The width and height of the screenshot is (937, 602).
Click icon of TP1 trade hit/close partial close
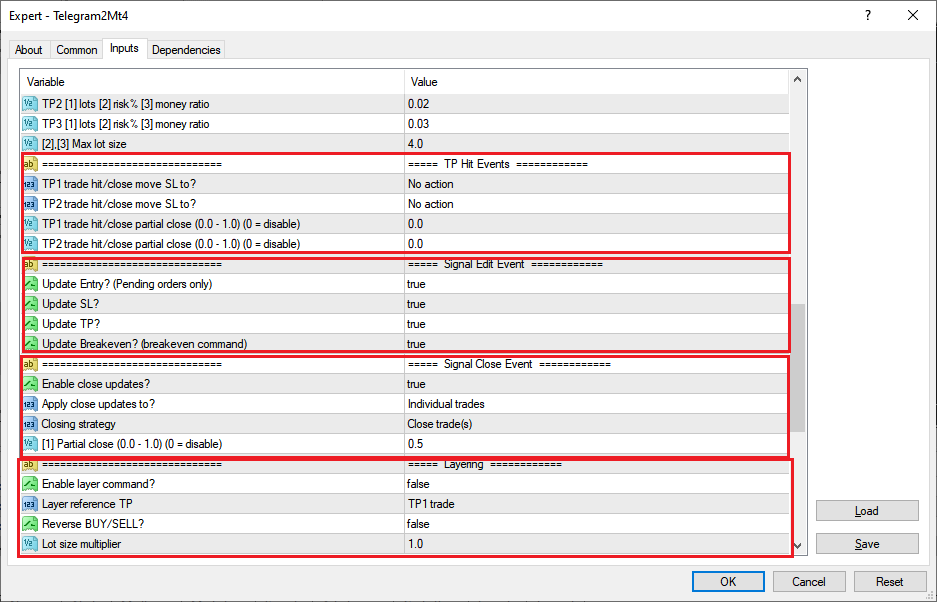click(x=30, y=224)
